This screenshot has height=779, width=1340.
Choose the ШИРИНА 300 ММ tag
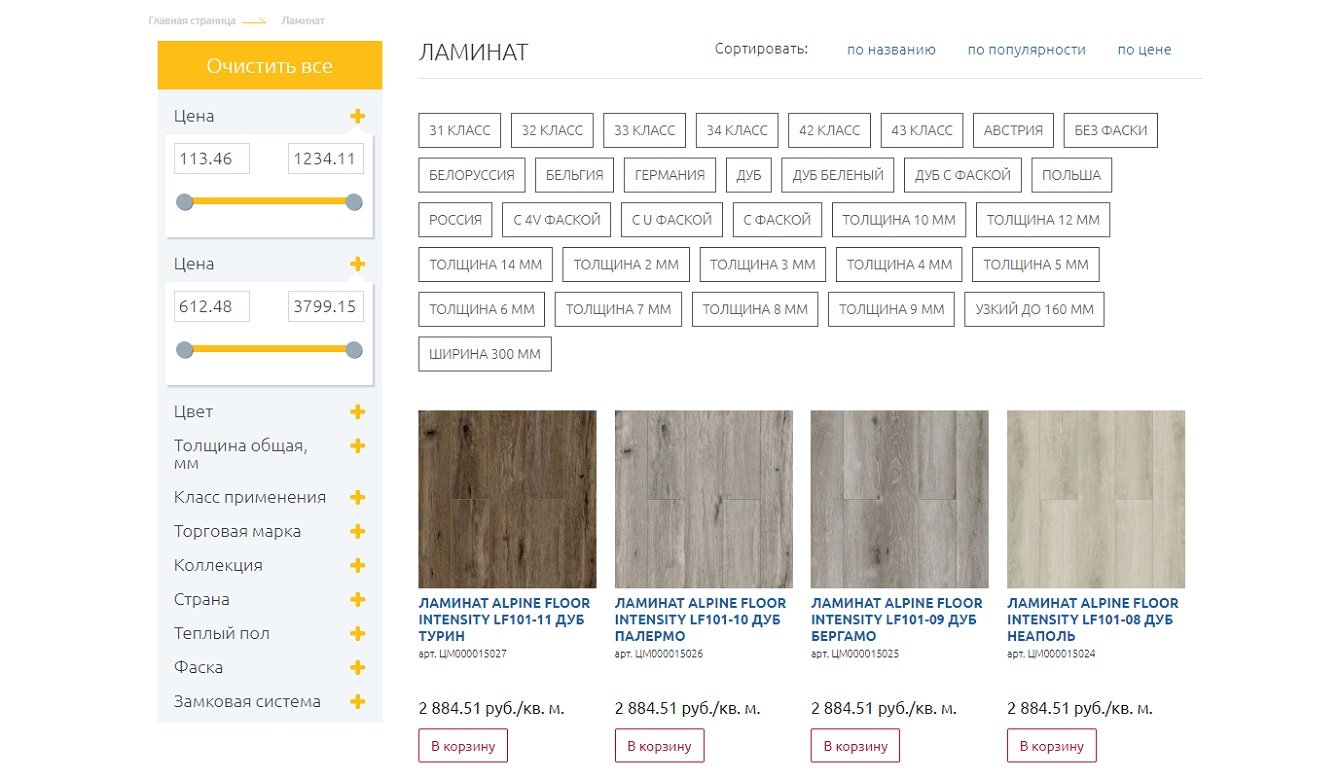(485, 354)
